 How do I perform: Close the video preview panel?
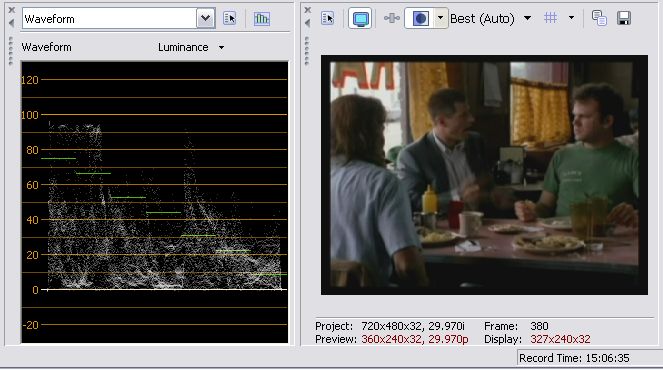pos(308,10)
